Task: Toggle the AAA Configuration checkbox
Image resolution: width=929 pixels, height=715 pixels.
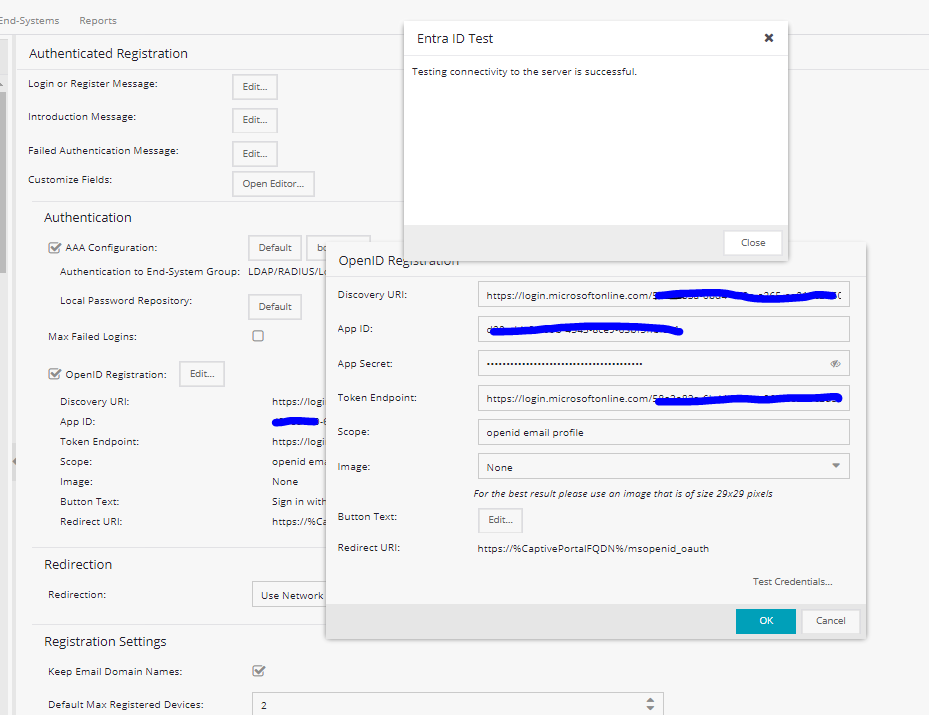Action: (x=55, y=248)
